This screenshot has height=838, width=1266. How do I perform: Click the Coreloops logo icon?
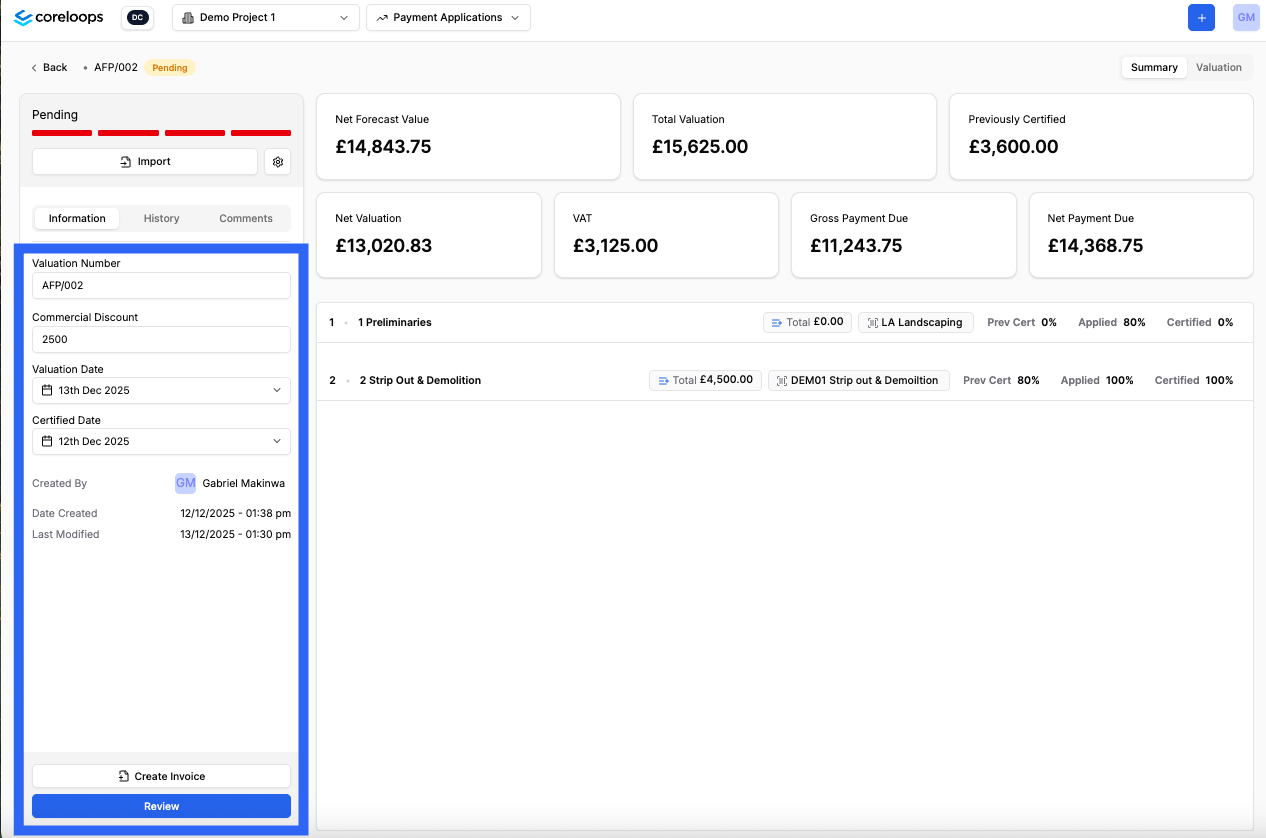coord(23,18)
